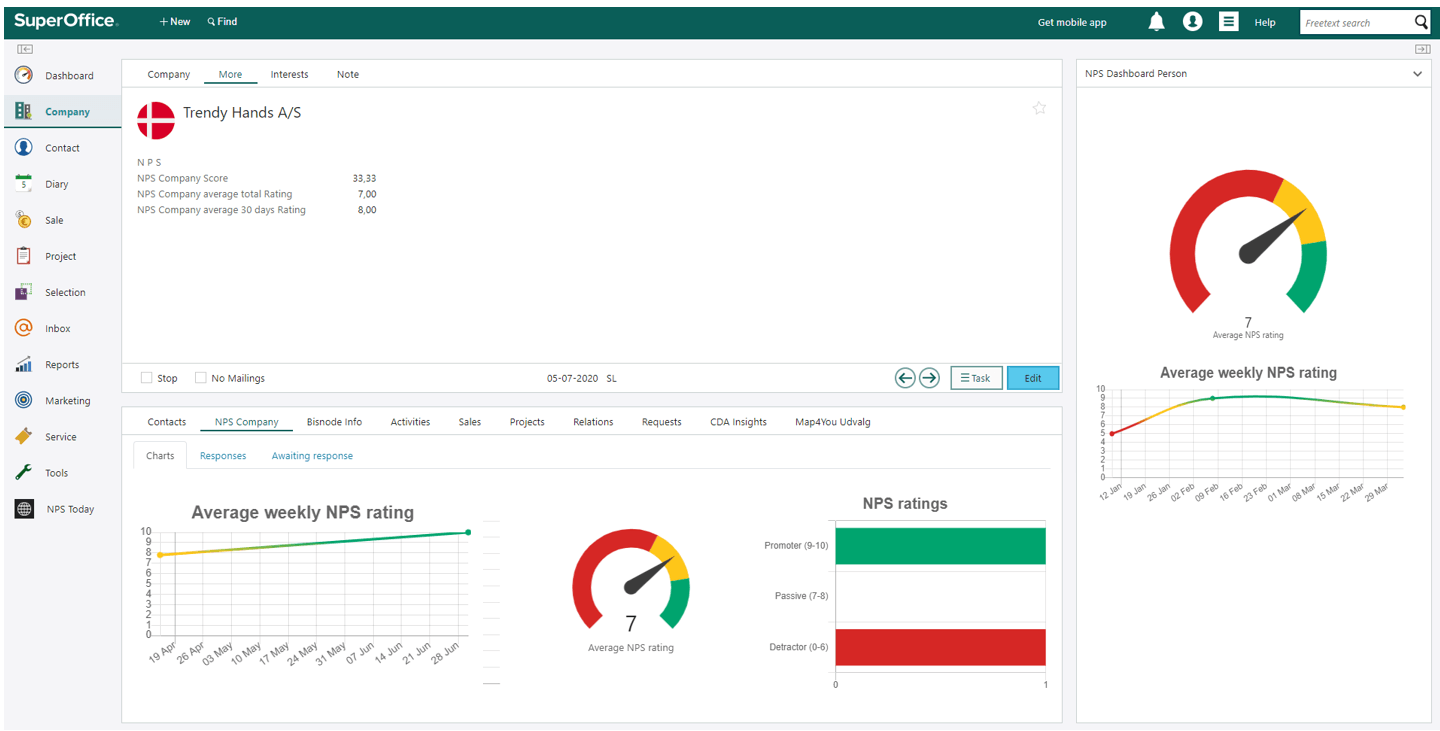The height and width of the screenshot is (731, 1440).
Task: Switch to the Responses sub-tab
Action: coord(223,456)
